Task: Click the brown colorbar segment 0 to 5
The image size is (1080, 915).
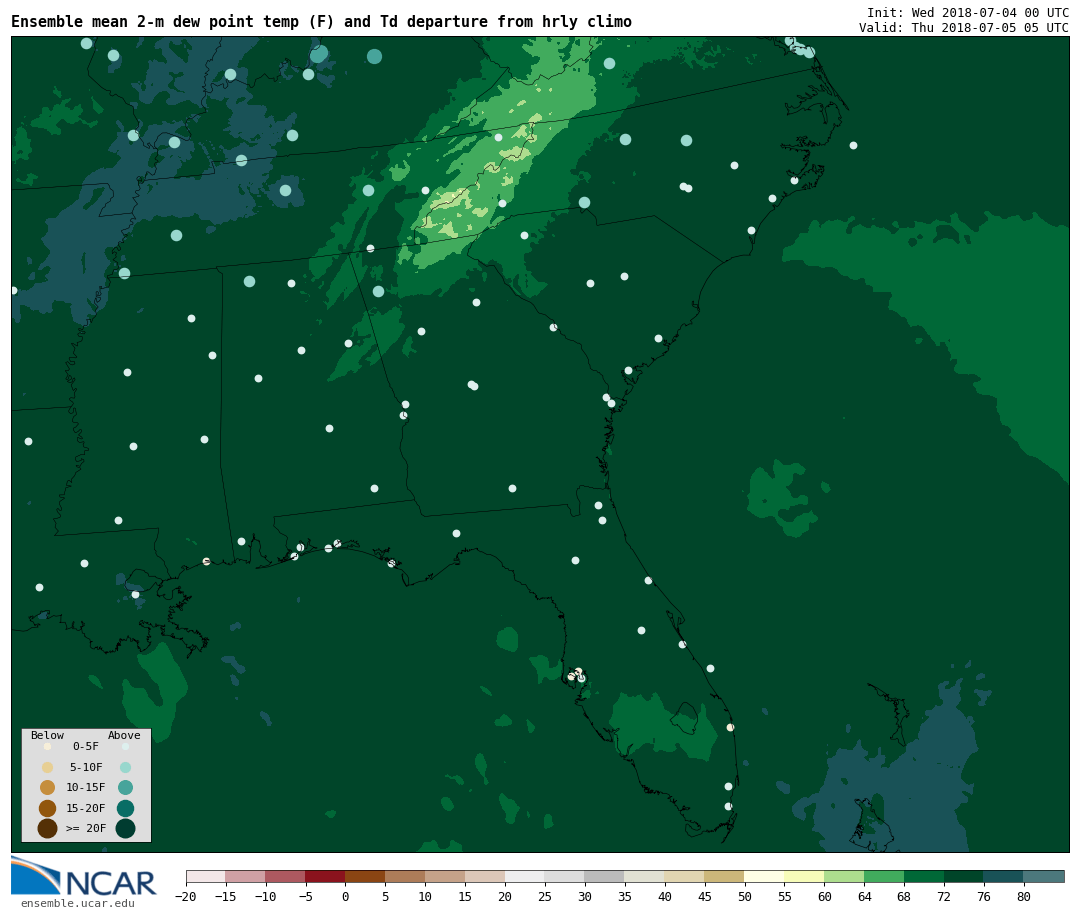Action: click(366, 877)
